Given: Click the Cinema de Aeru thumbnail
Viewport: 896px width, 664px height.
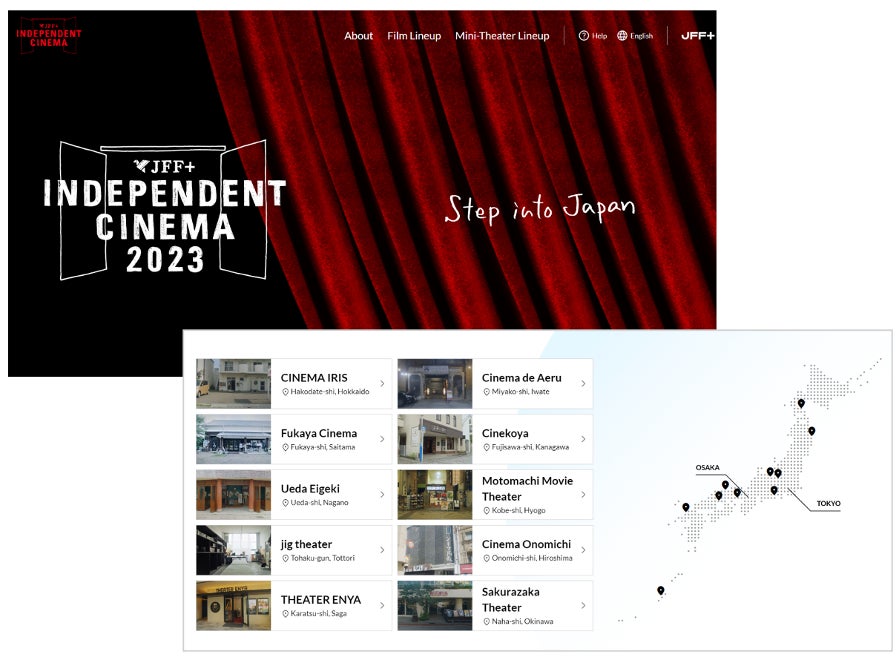Looking at the screenshot, I should [x=435, y=383].
